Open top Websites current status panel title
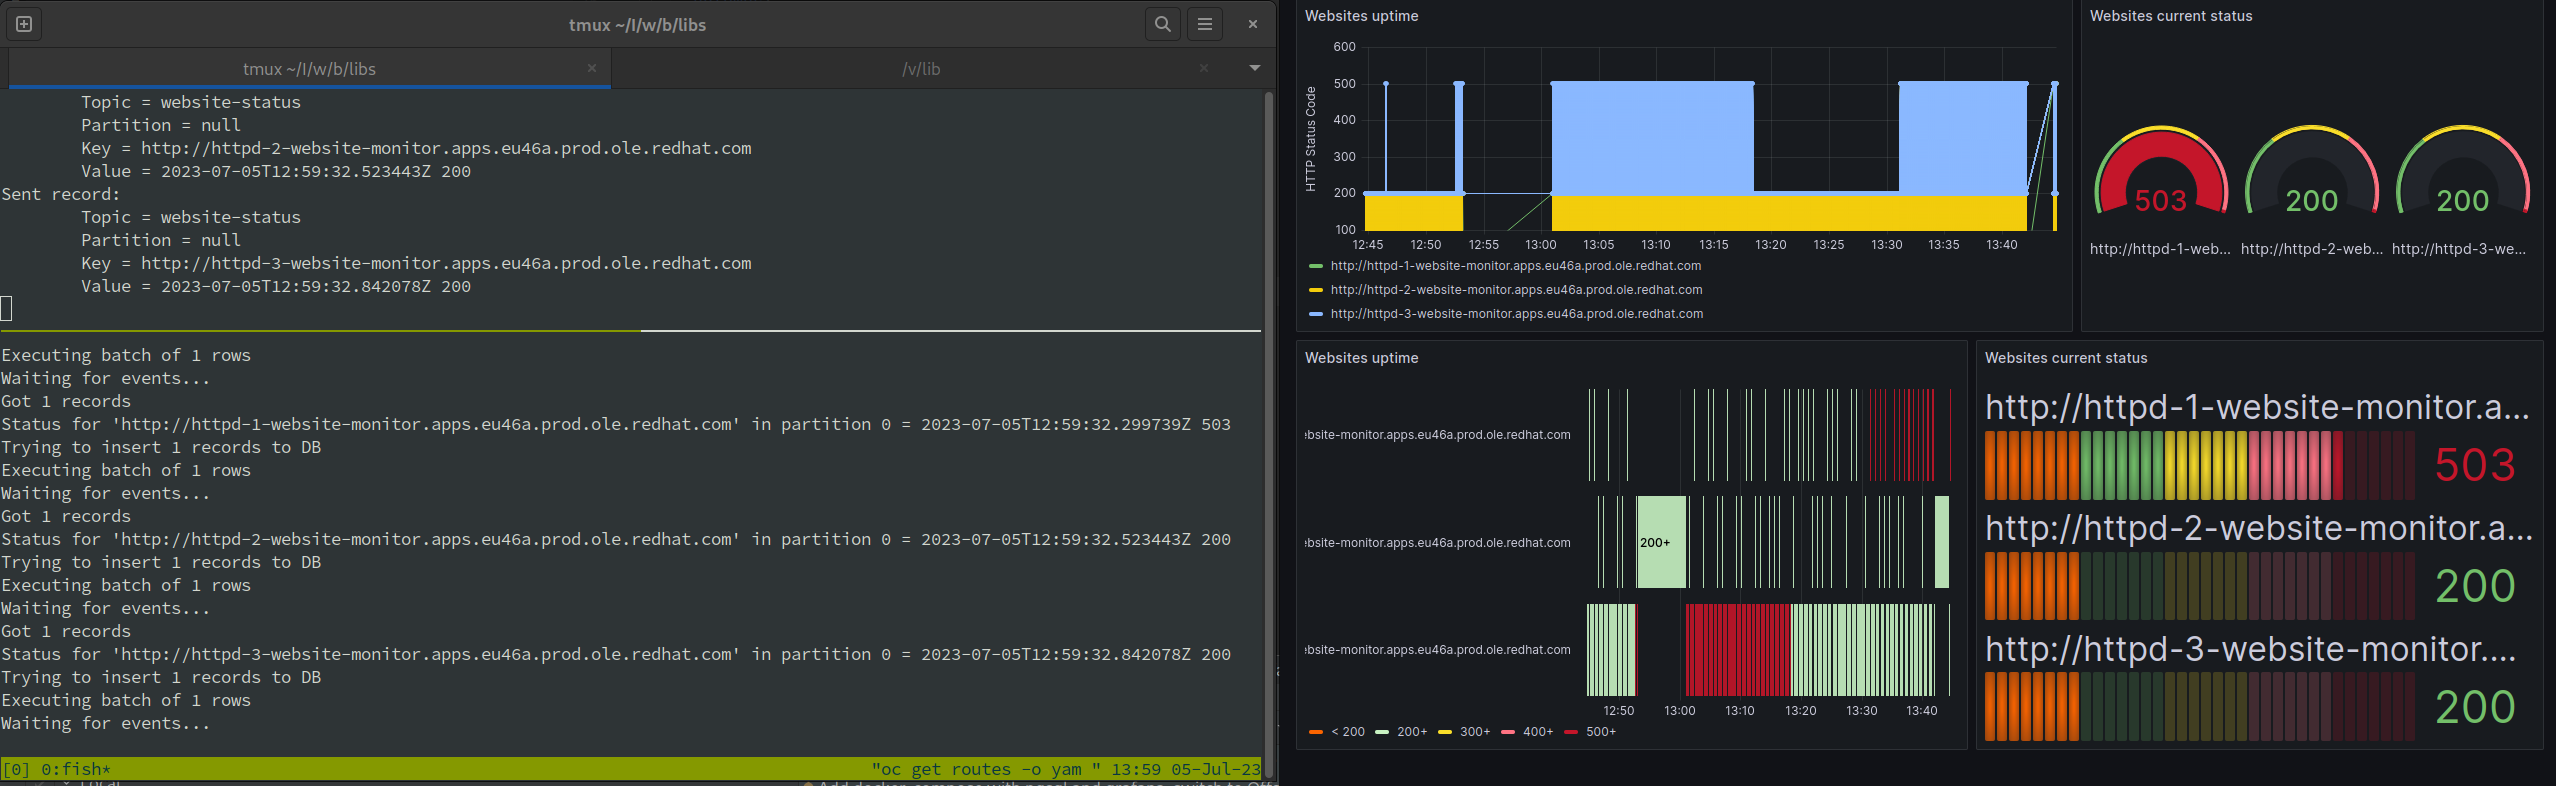This screenshot has width=2556, height=786. (2171, 16)
